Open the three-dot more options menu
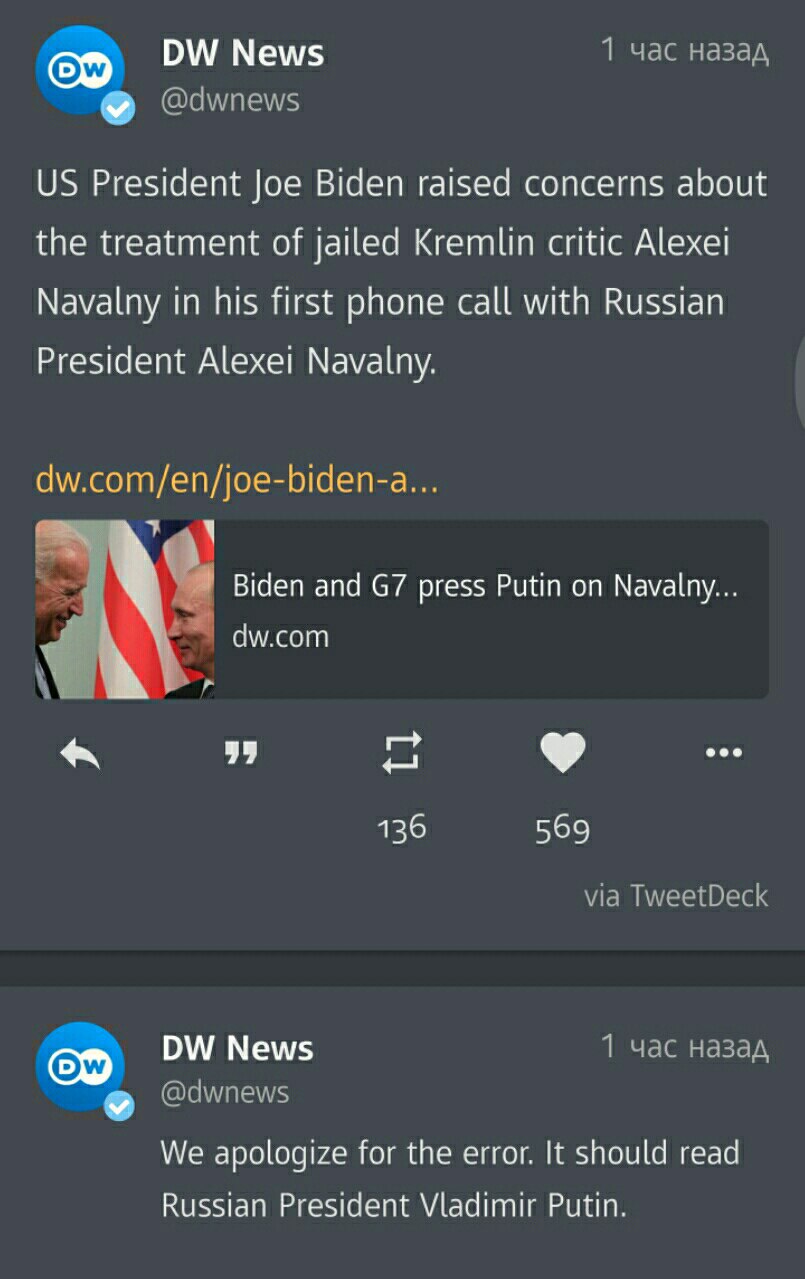Screen dimensions: 805x1279 point(723,752)
